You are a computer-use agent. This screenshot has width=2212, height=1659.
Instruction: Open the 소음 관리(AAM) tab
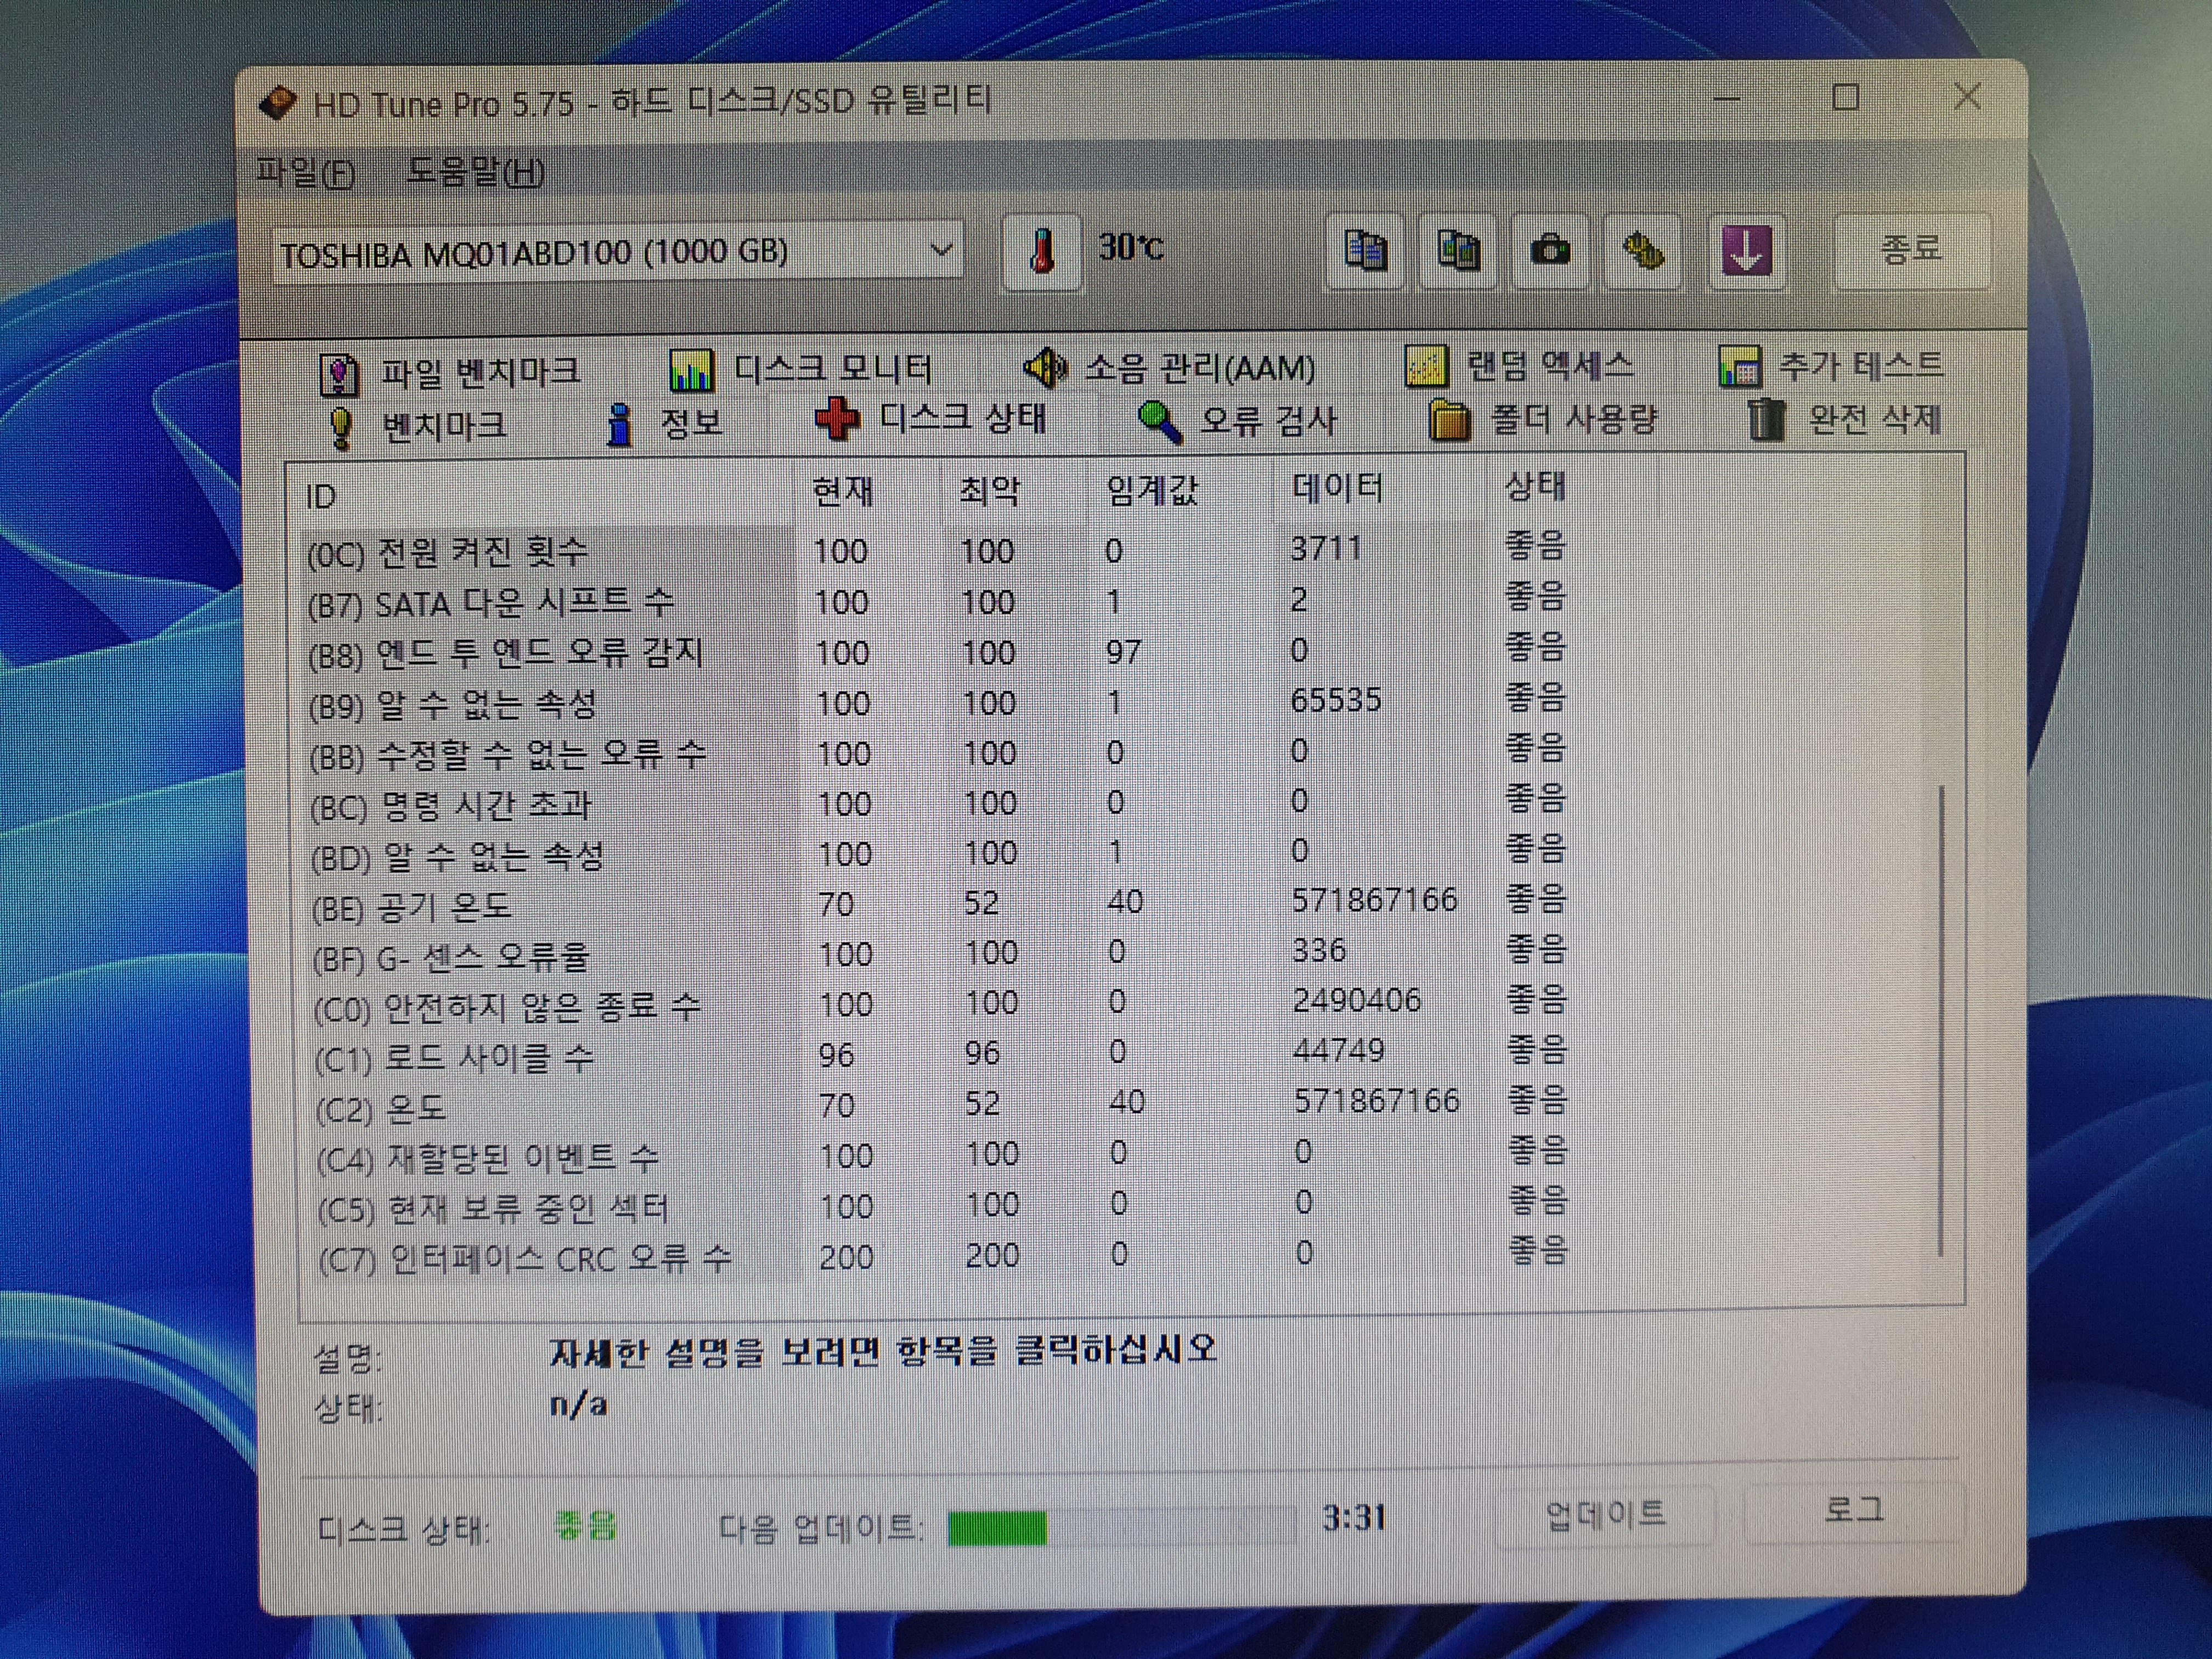click(1169, 368)
